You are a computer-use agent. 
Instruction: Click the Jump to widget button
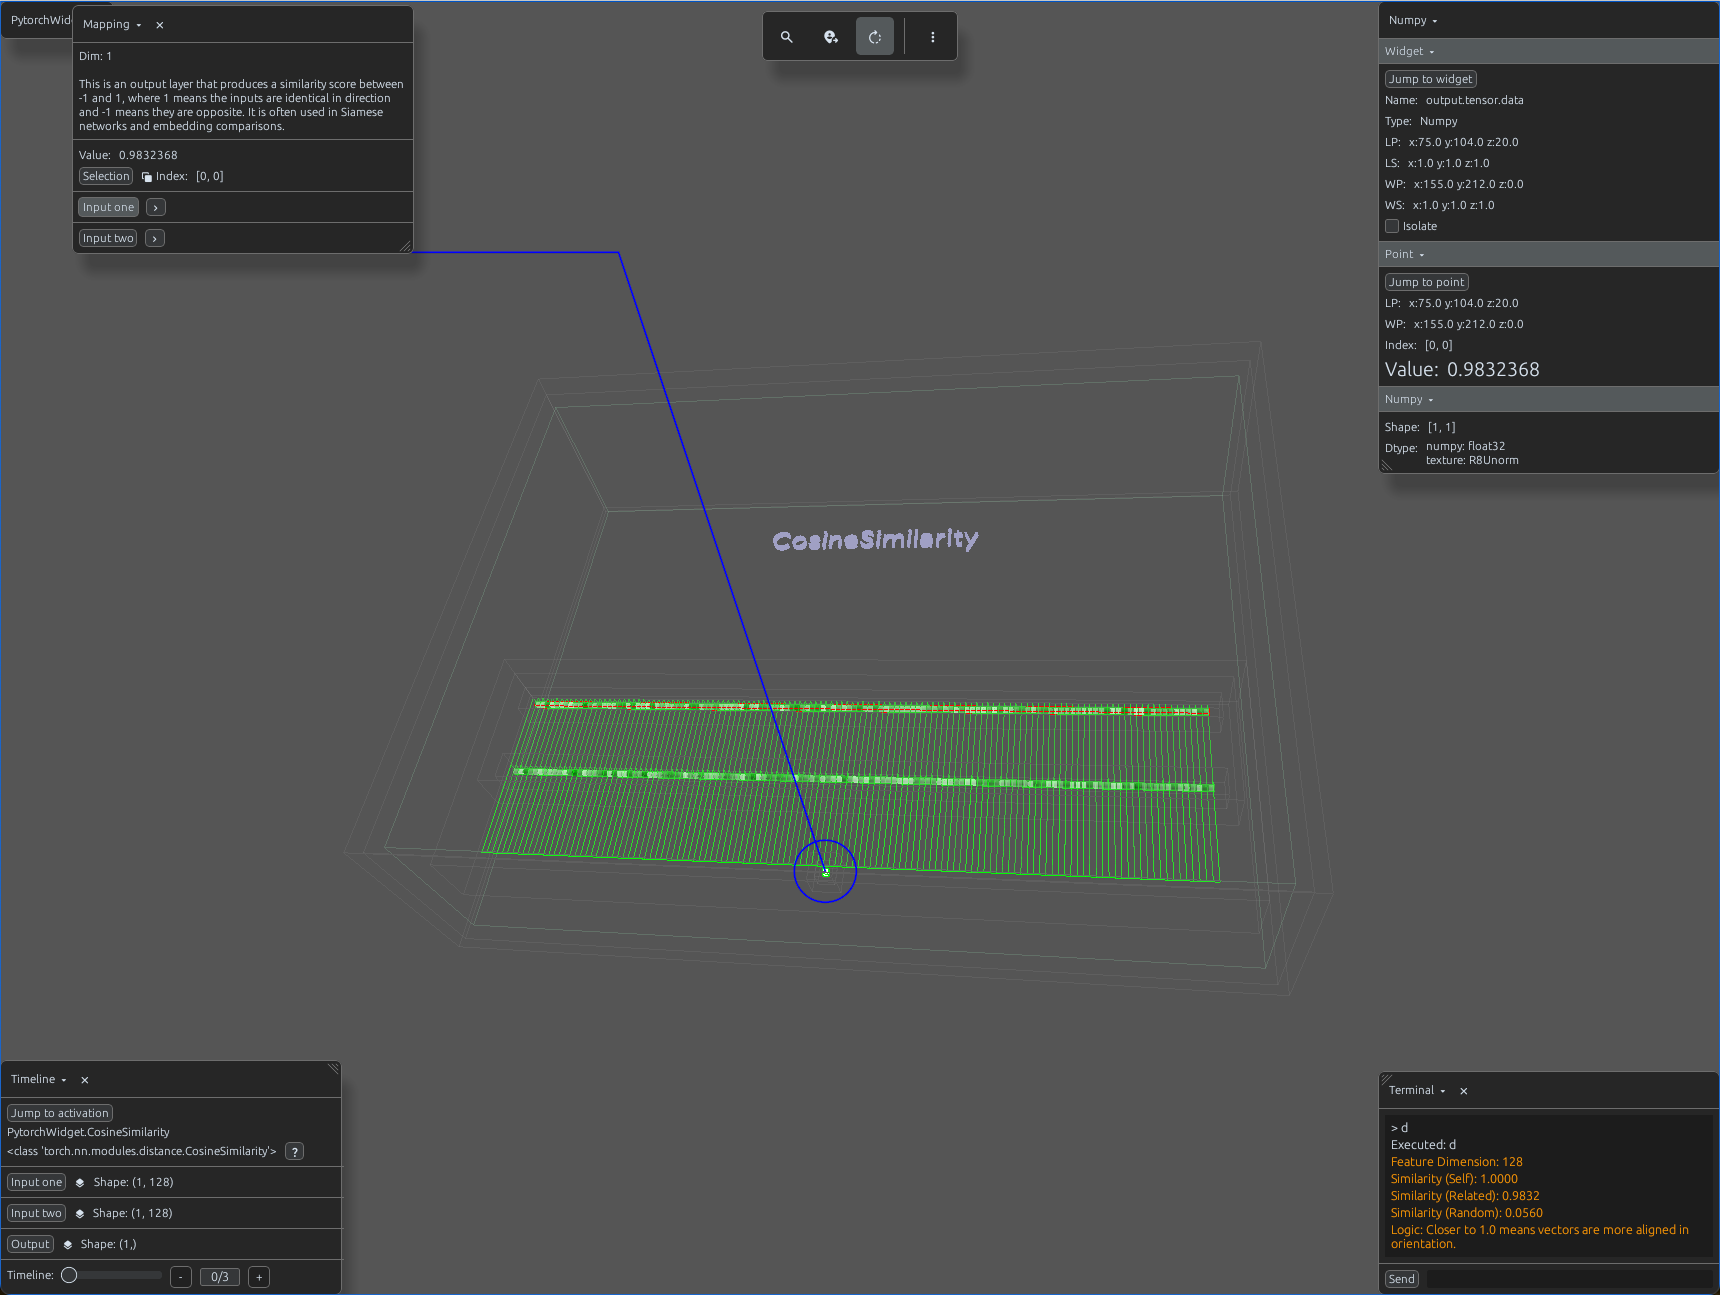coord(1430,79)
